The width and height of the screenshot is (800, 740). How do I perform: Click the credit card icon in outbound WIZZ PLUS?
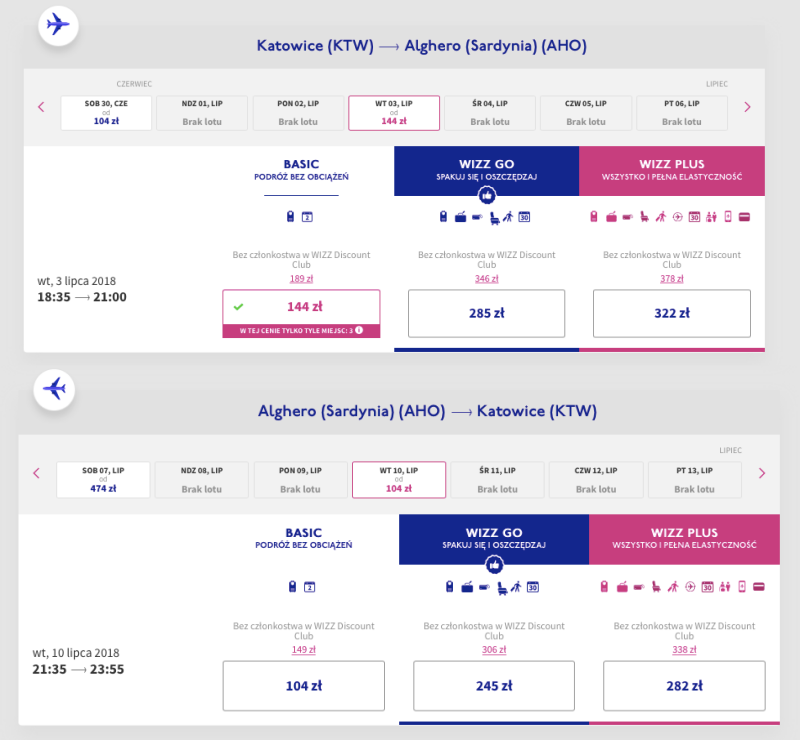coord(744,217)
